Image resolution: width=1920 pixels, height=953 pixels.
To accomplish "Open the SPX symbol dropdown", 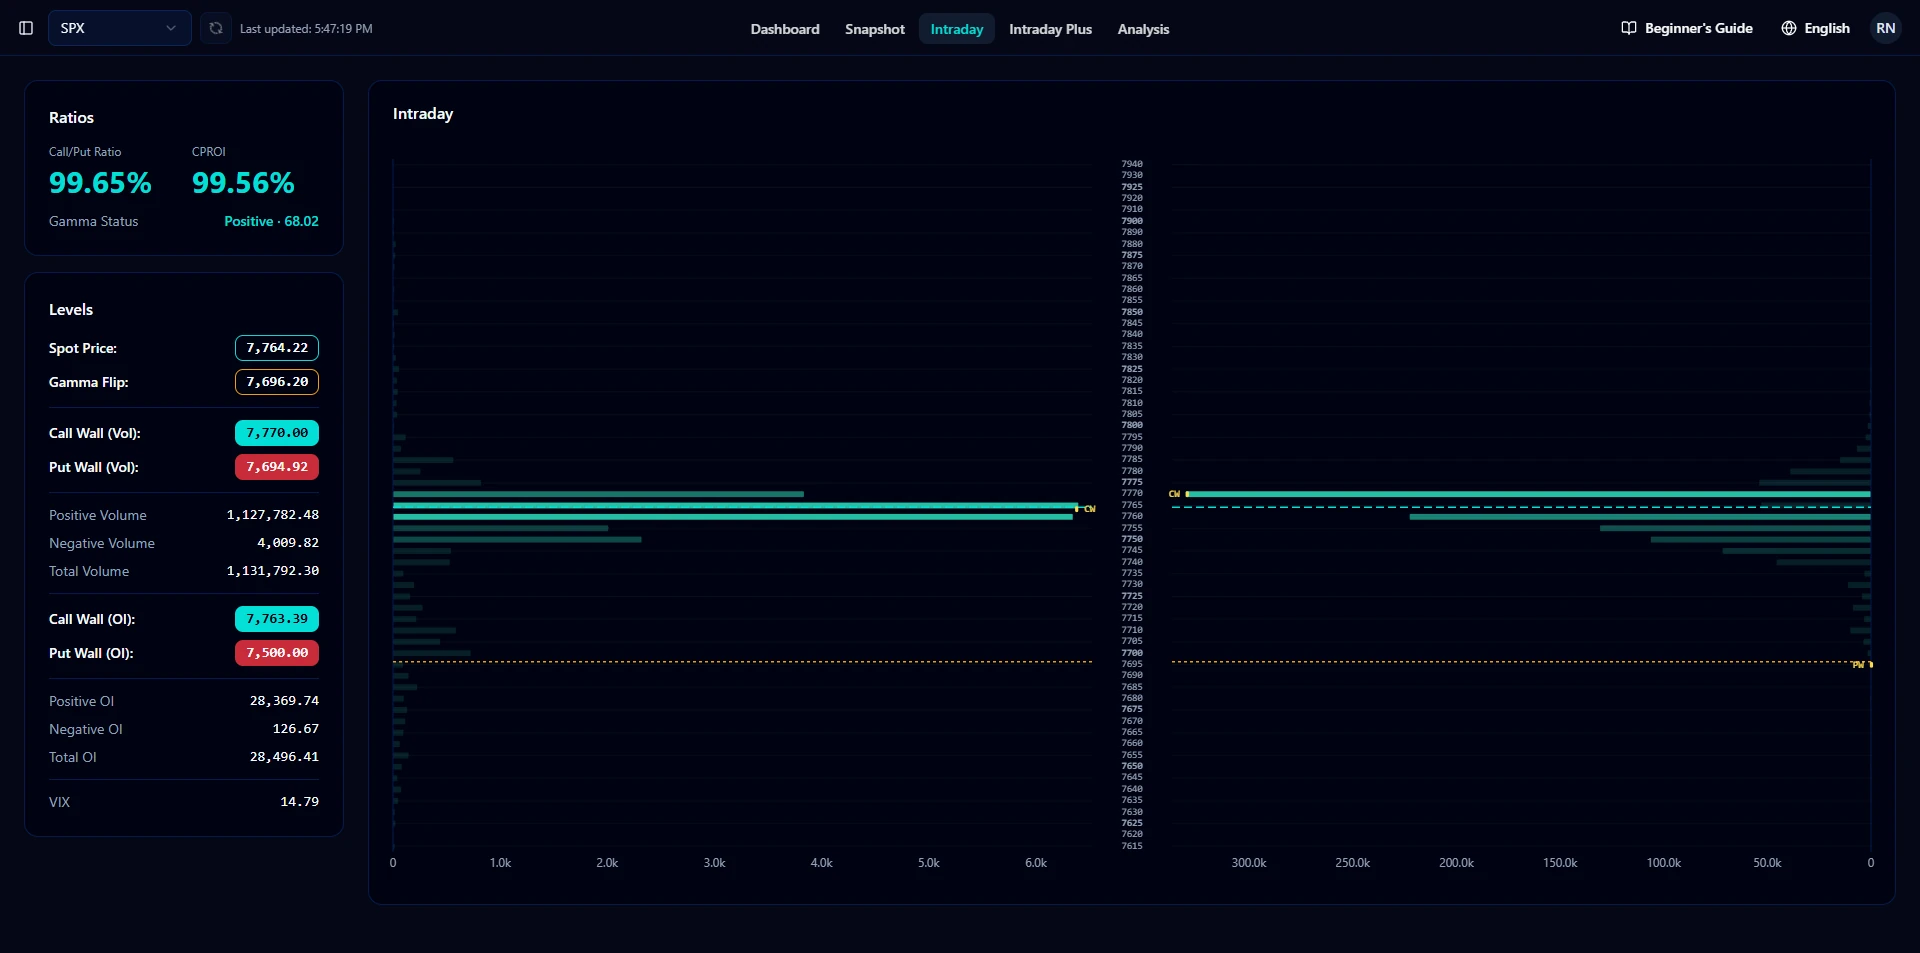I will tap(119, 28).
